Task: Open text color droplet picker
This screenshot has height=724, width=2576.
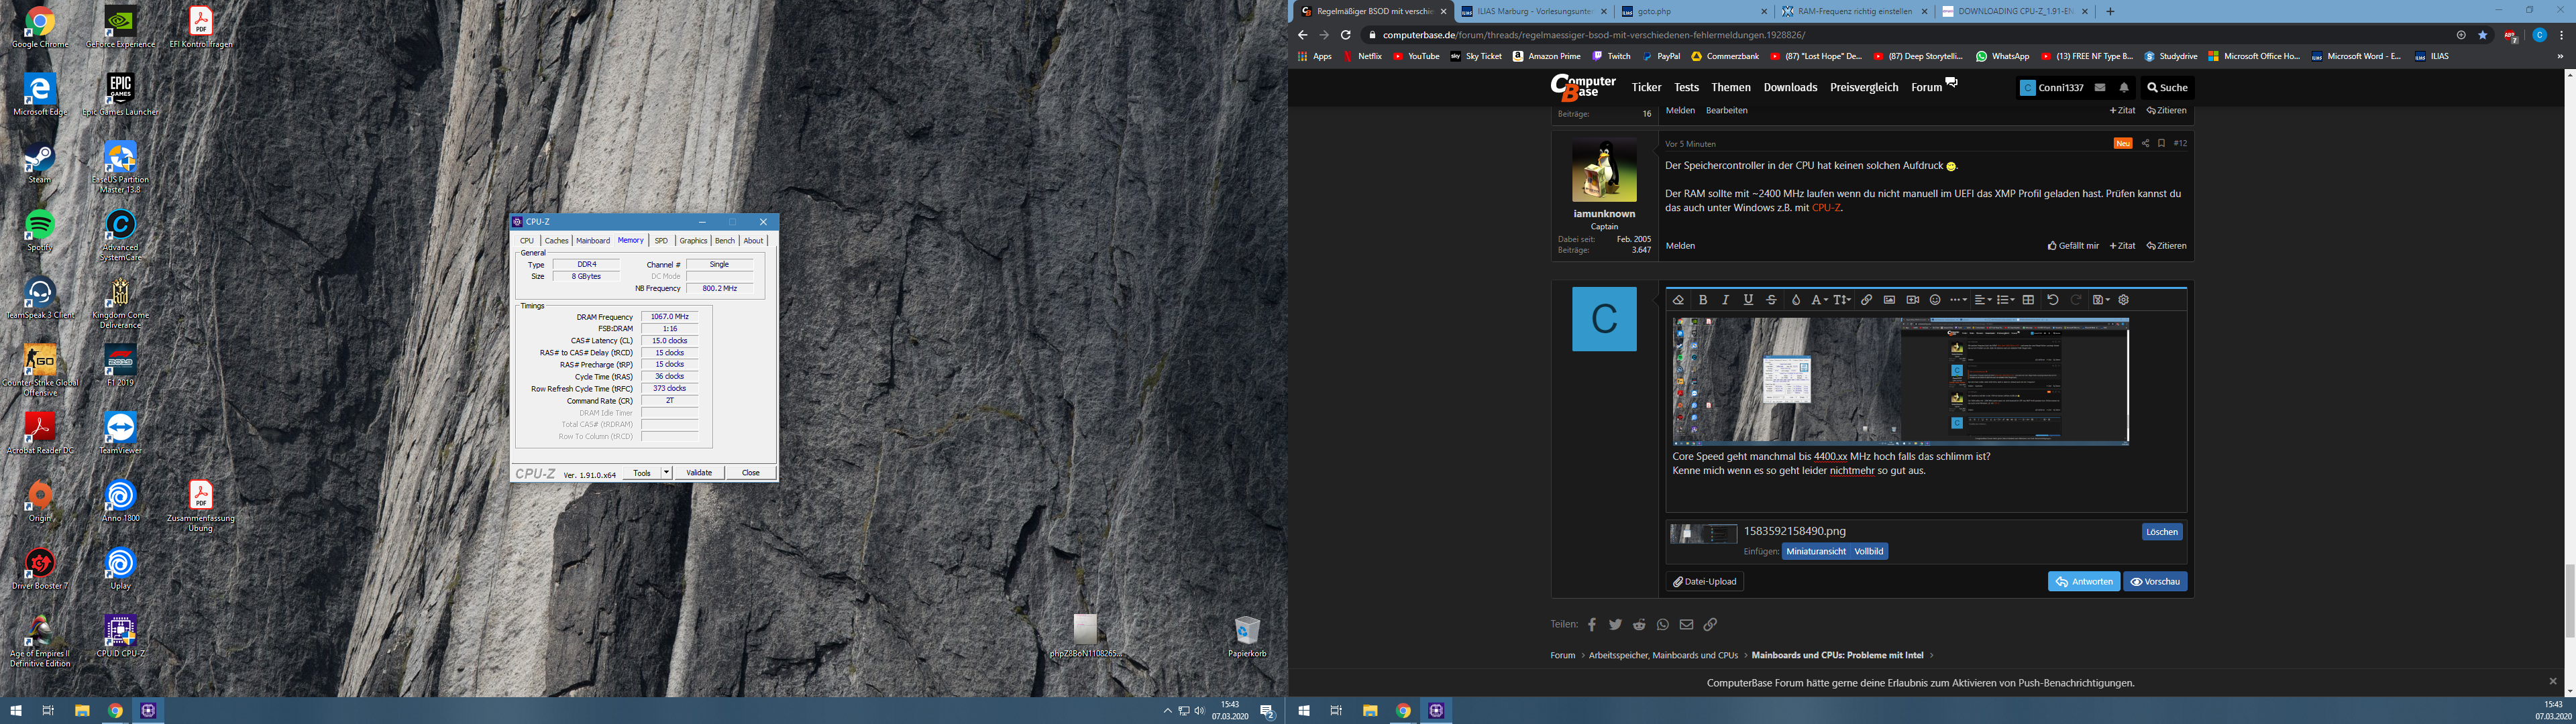Action: 1795,300
